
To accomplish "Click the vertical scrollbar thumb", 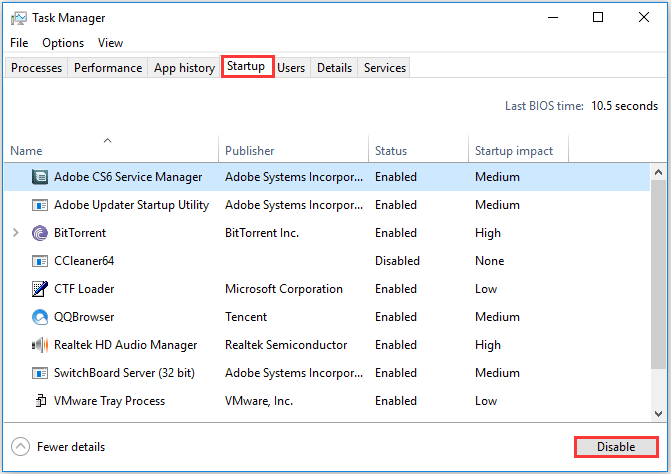I will click(658, 274).
